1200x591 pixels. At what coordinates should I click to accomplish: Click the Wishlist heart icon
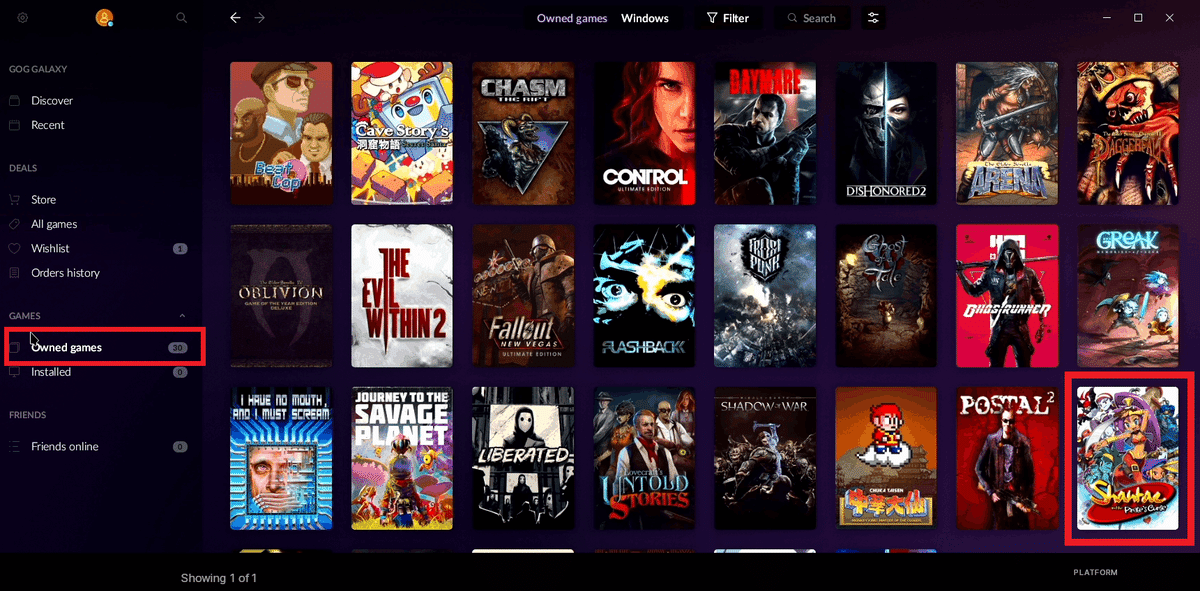tap(14, 248)
